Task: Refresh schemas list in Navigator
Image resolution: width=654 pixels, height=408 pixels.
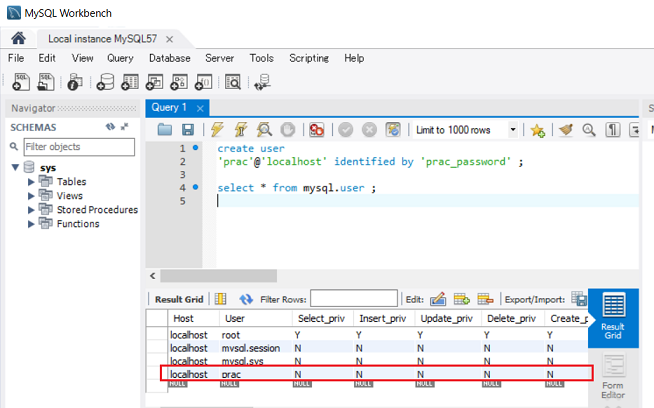Action: point(110,127)
